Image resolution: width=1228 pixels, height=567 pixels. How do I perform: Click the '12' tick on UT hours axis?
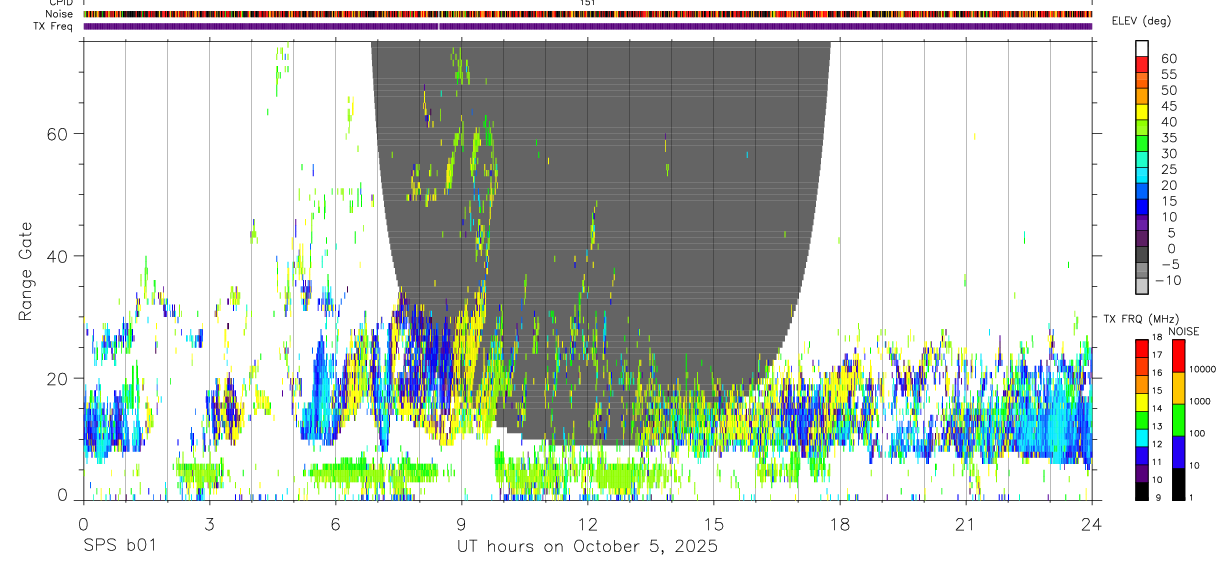pos(588,523)
